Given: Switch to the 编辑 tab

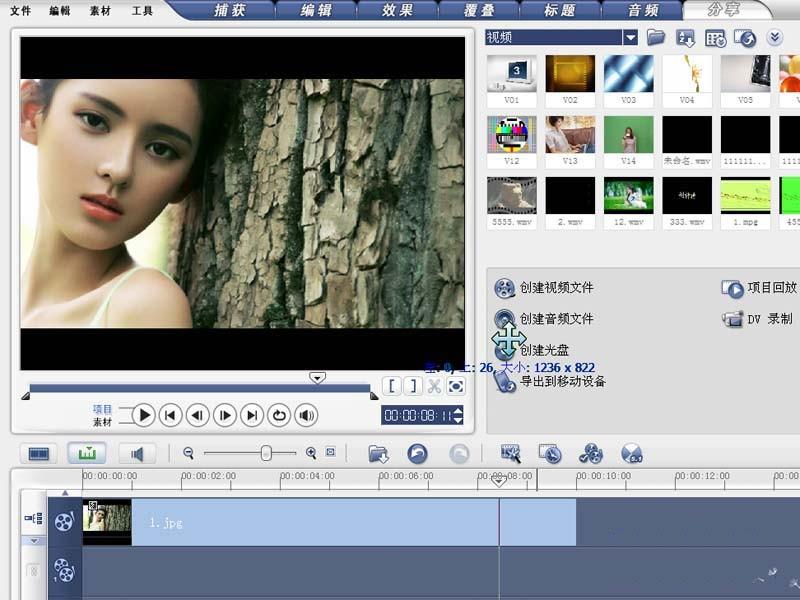Looking at the screenshot, I should tap(315, 10).
